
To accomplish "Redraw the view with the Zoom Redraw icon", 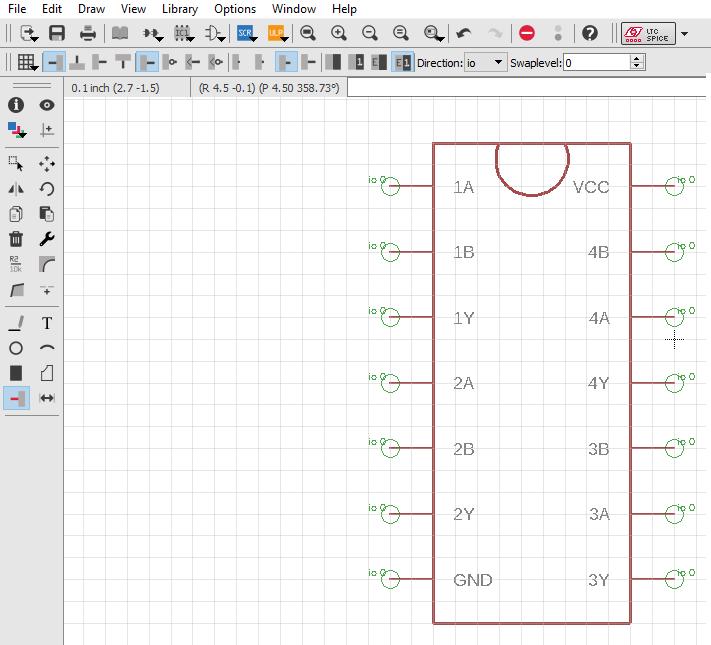I will (401, 33).
